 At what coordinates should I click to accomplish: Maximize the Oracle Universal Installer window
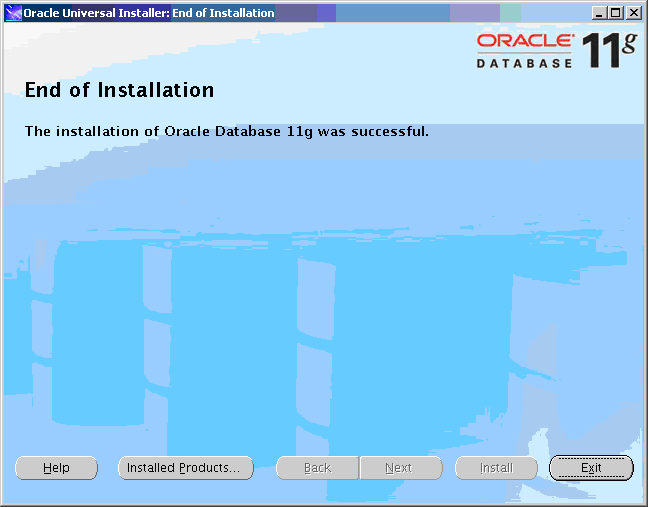click(616, 13)
